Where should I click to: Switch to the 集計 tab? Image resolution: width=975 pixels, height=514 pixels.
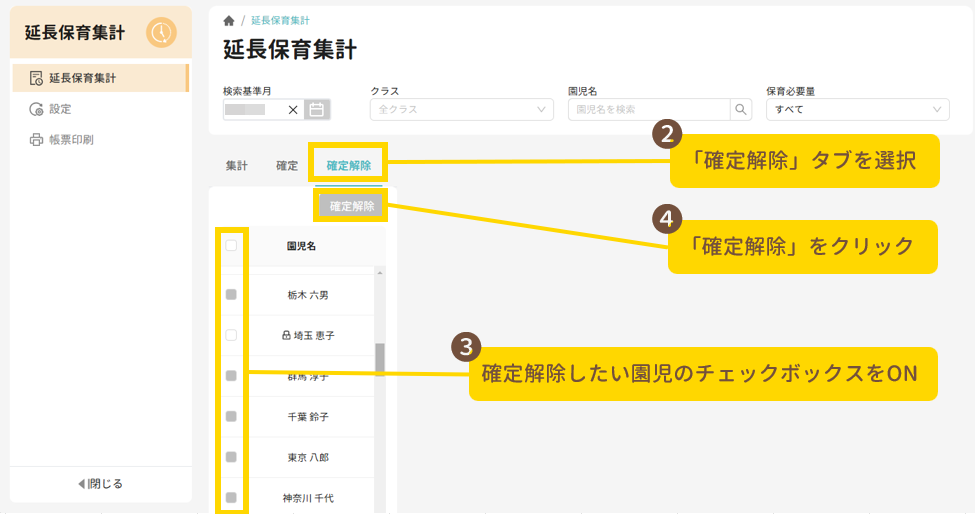236,166
